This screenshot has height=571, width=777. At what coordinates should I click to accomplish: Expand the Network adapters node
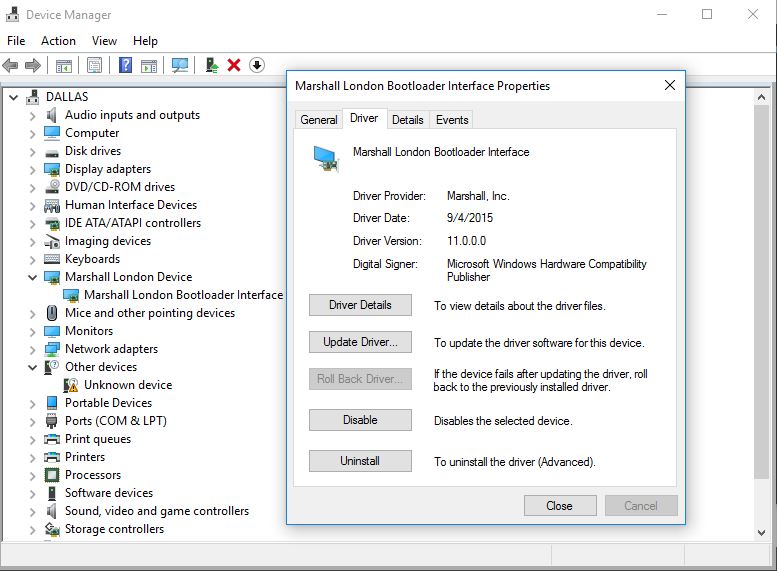(x=33, y=349)
